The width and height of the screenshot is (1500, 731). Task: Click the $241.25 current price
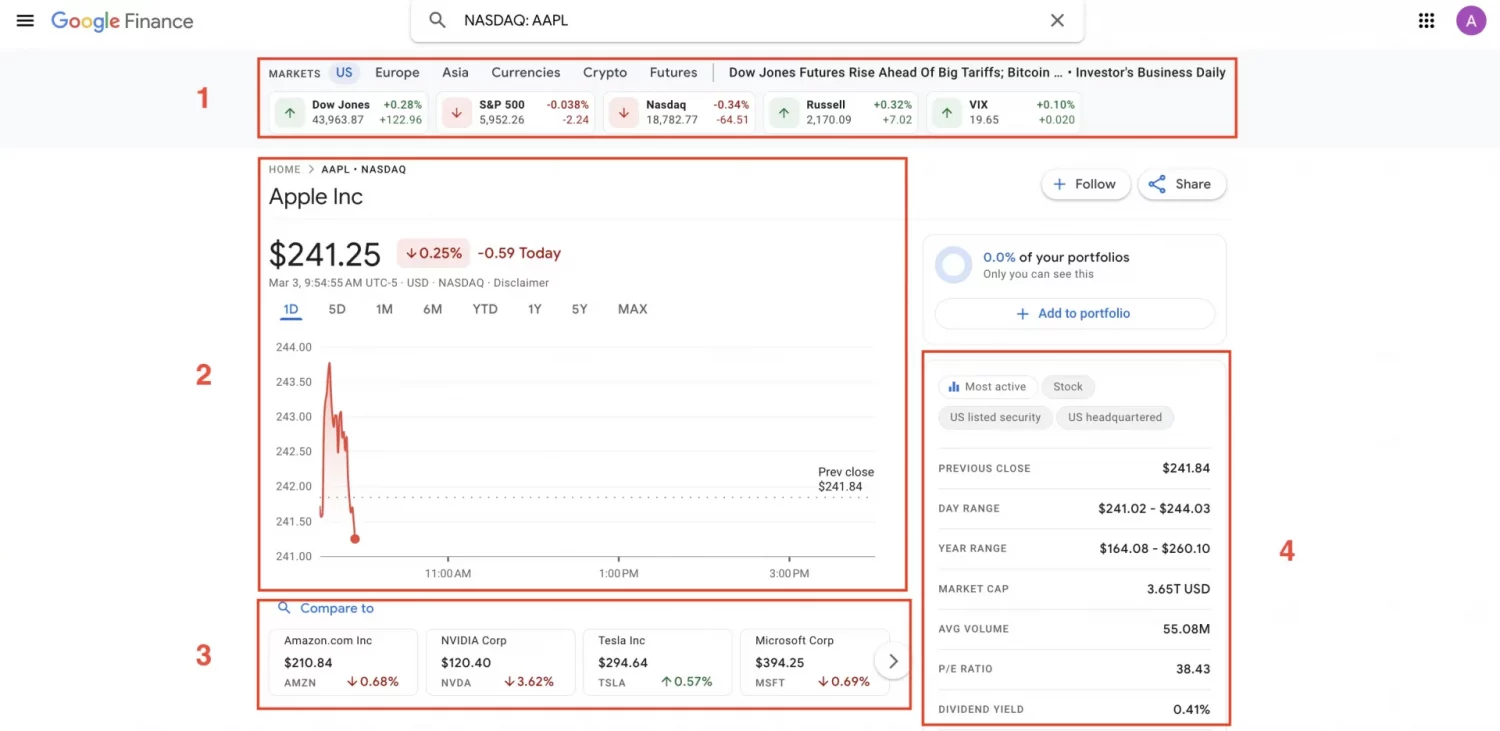pyautogui.click(x=325, y=254)
